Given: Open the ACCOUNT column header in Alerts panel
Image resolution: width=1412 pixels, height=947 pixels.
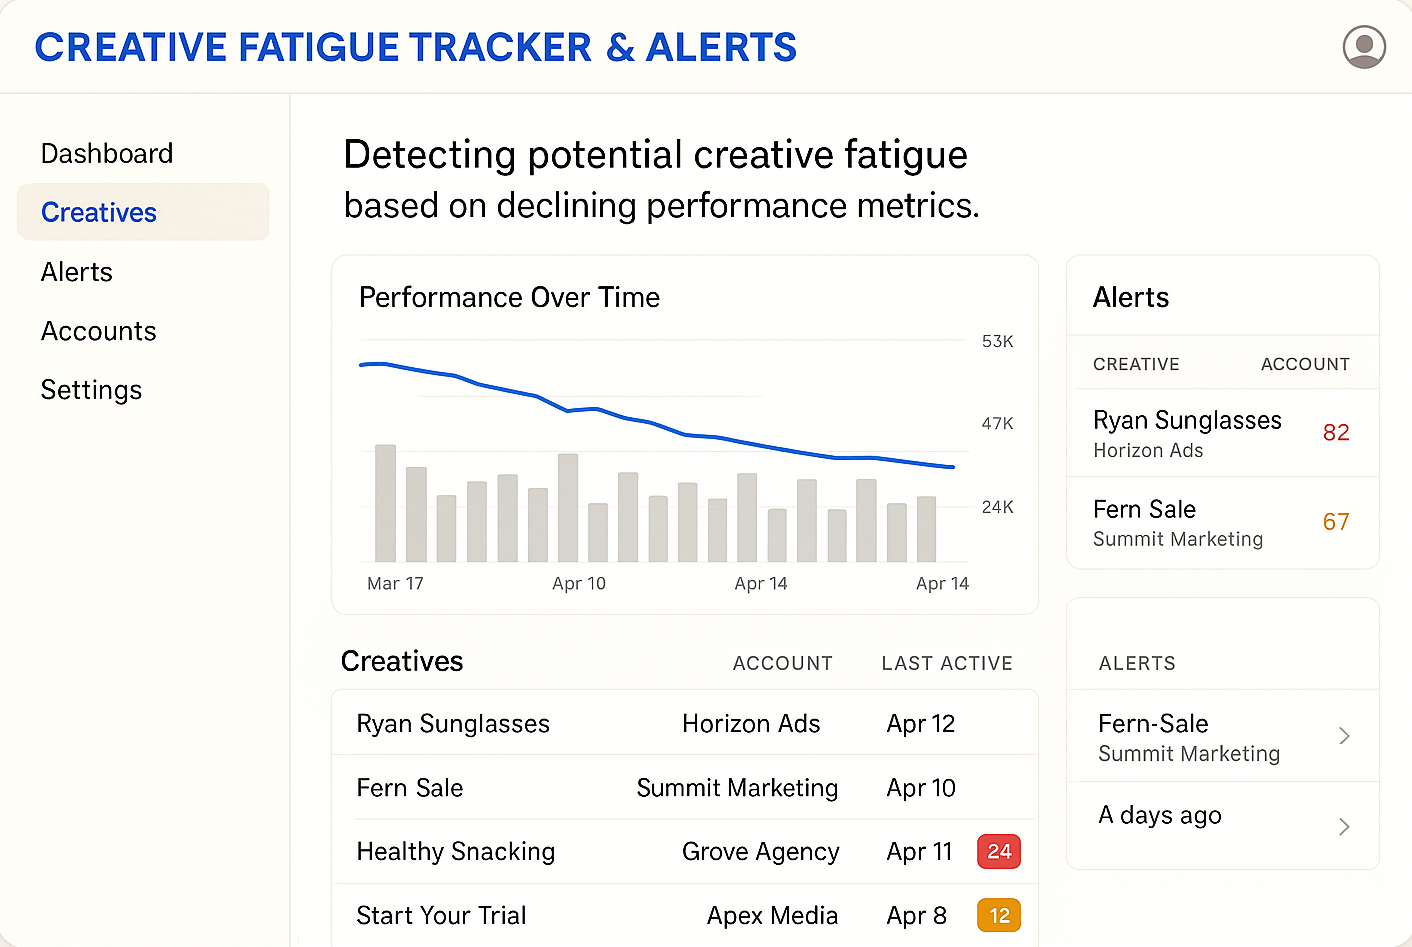Looking at the screenshot, I should tap(1305, 363).
